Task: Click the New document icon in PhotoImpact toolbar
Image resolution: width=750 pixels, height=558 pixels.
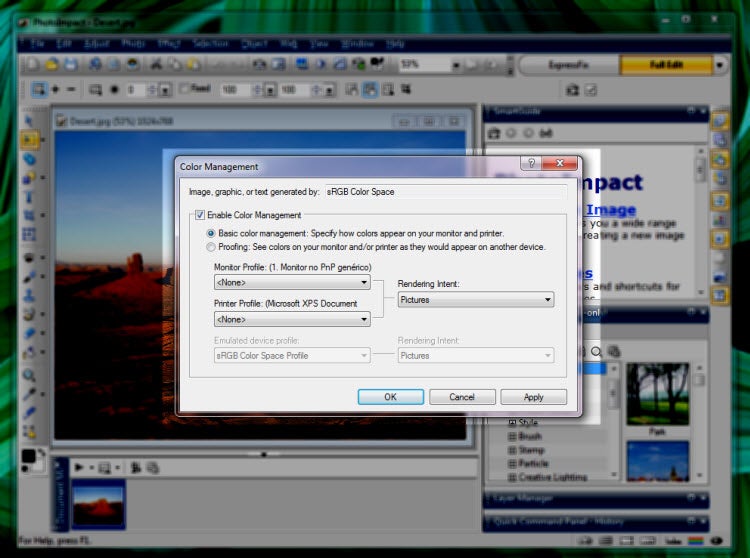Action: (x=32, y=64)
